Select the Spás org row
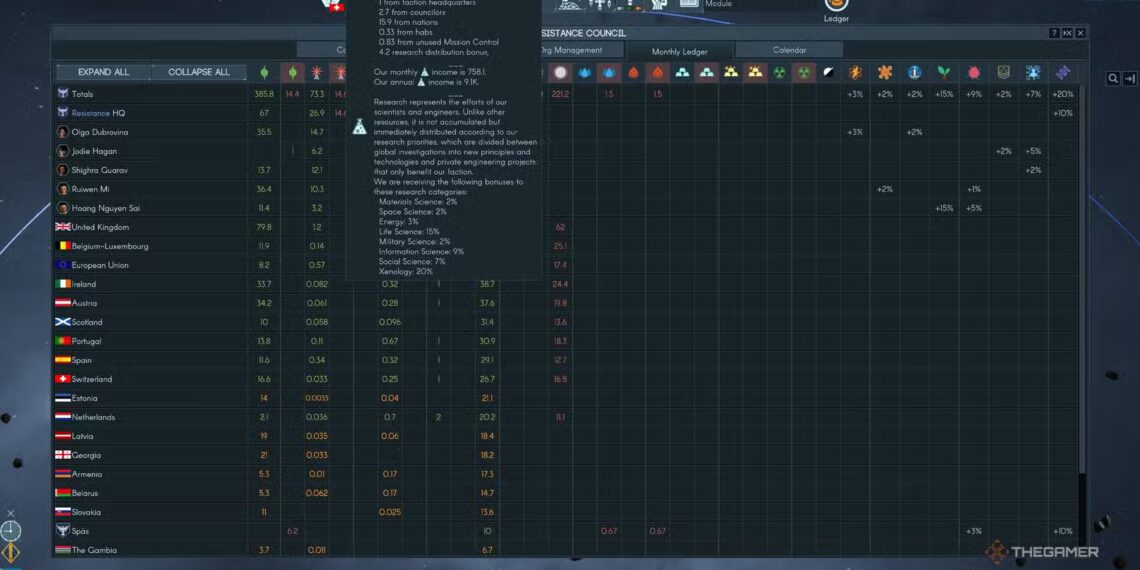Viewport: 1140px width, 570px height. coord(566,531)
